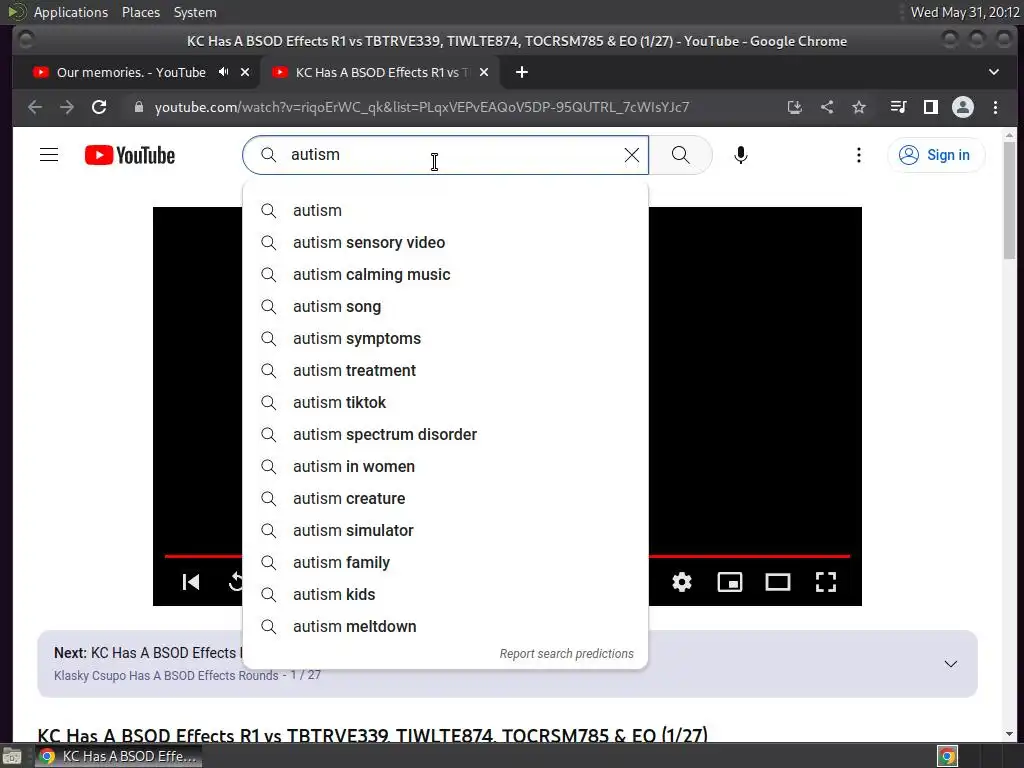Viewport: 1024px width, 768px height.
Task: Choose the "autism" suggestion
Action: [445, 210]
